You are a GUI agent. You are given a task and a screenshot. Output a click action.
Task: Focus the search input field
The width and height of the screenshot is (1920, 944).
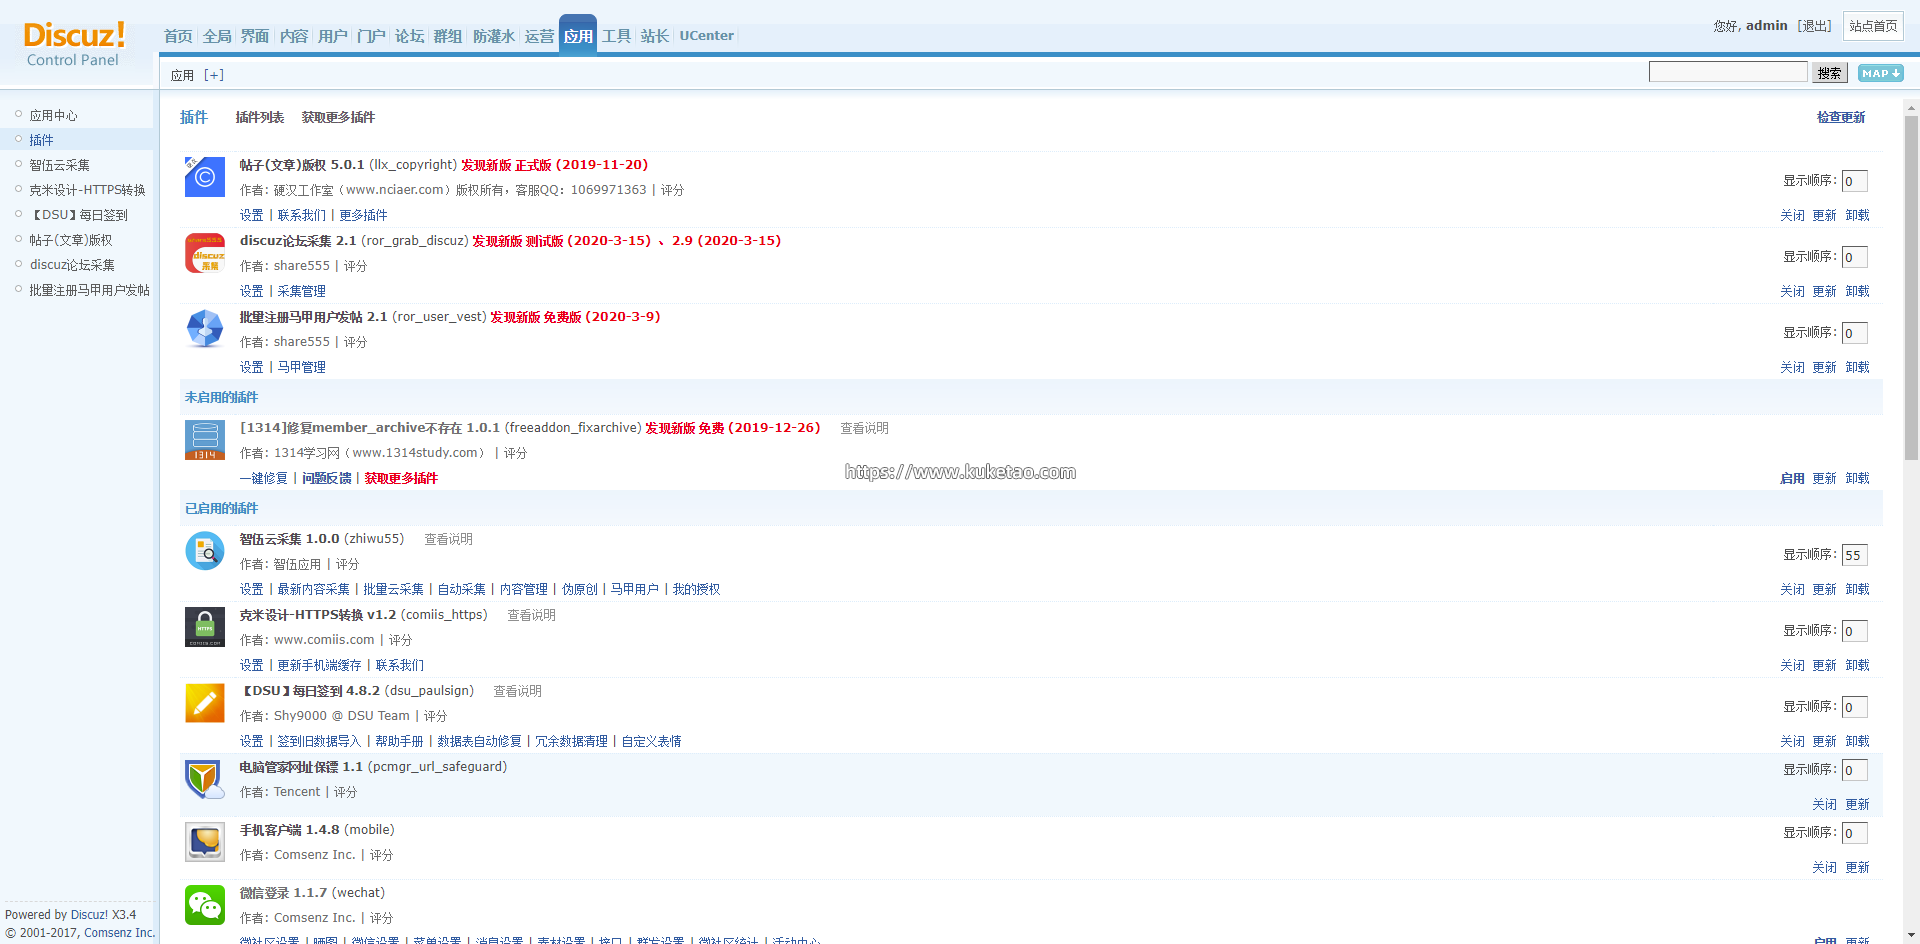(1728, 72)
